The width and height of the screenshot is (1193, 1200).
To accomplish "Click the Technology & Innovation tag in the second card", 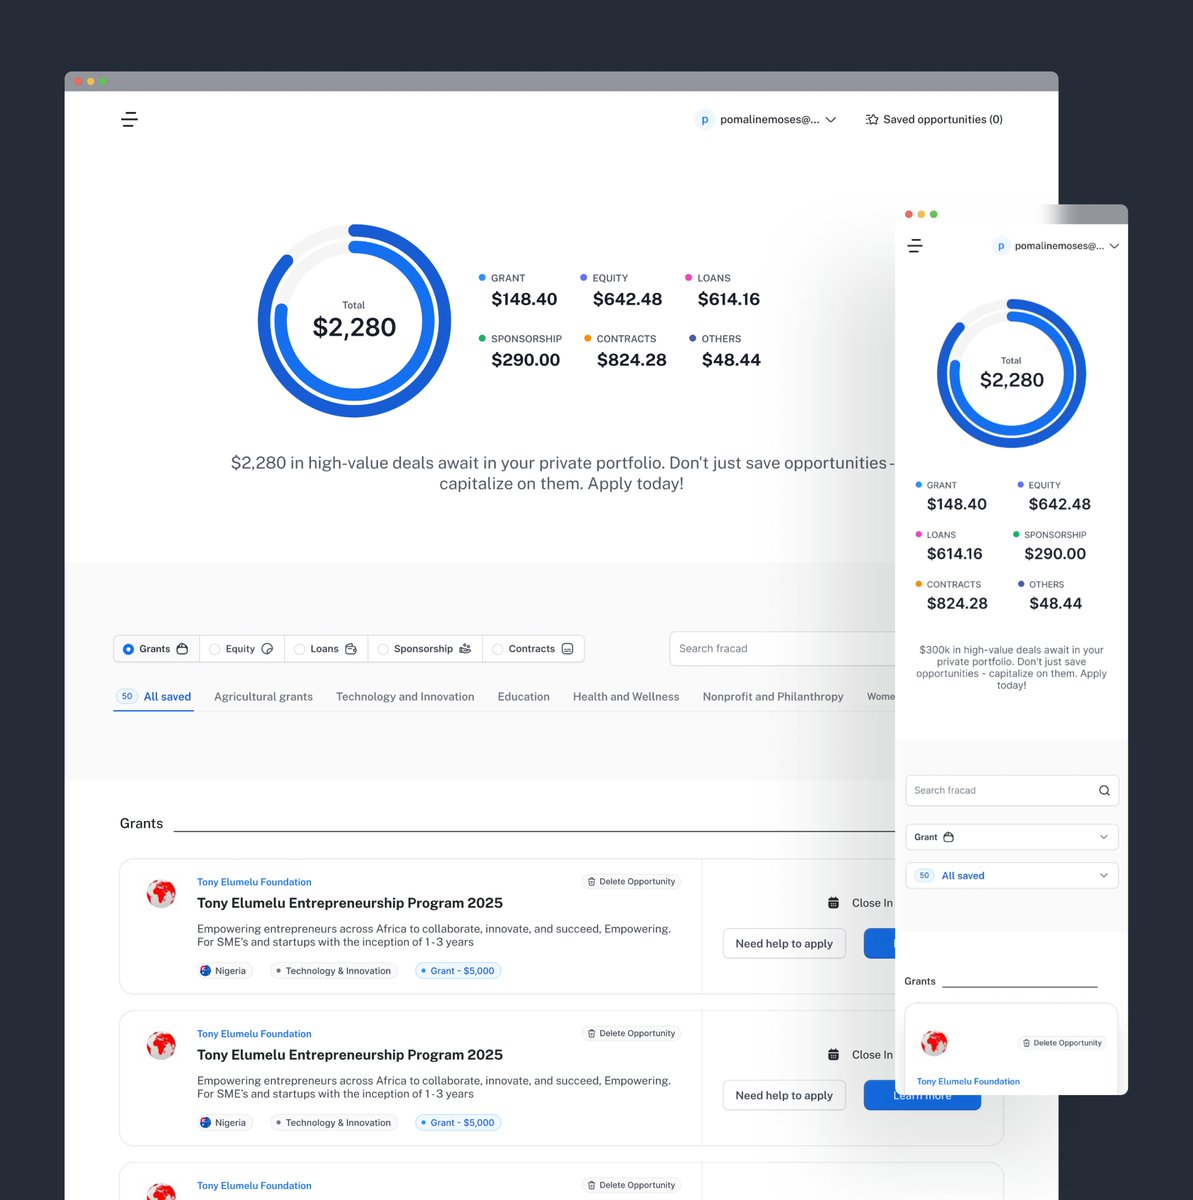I will click(334, 1123).
